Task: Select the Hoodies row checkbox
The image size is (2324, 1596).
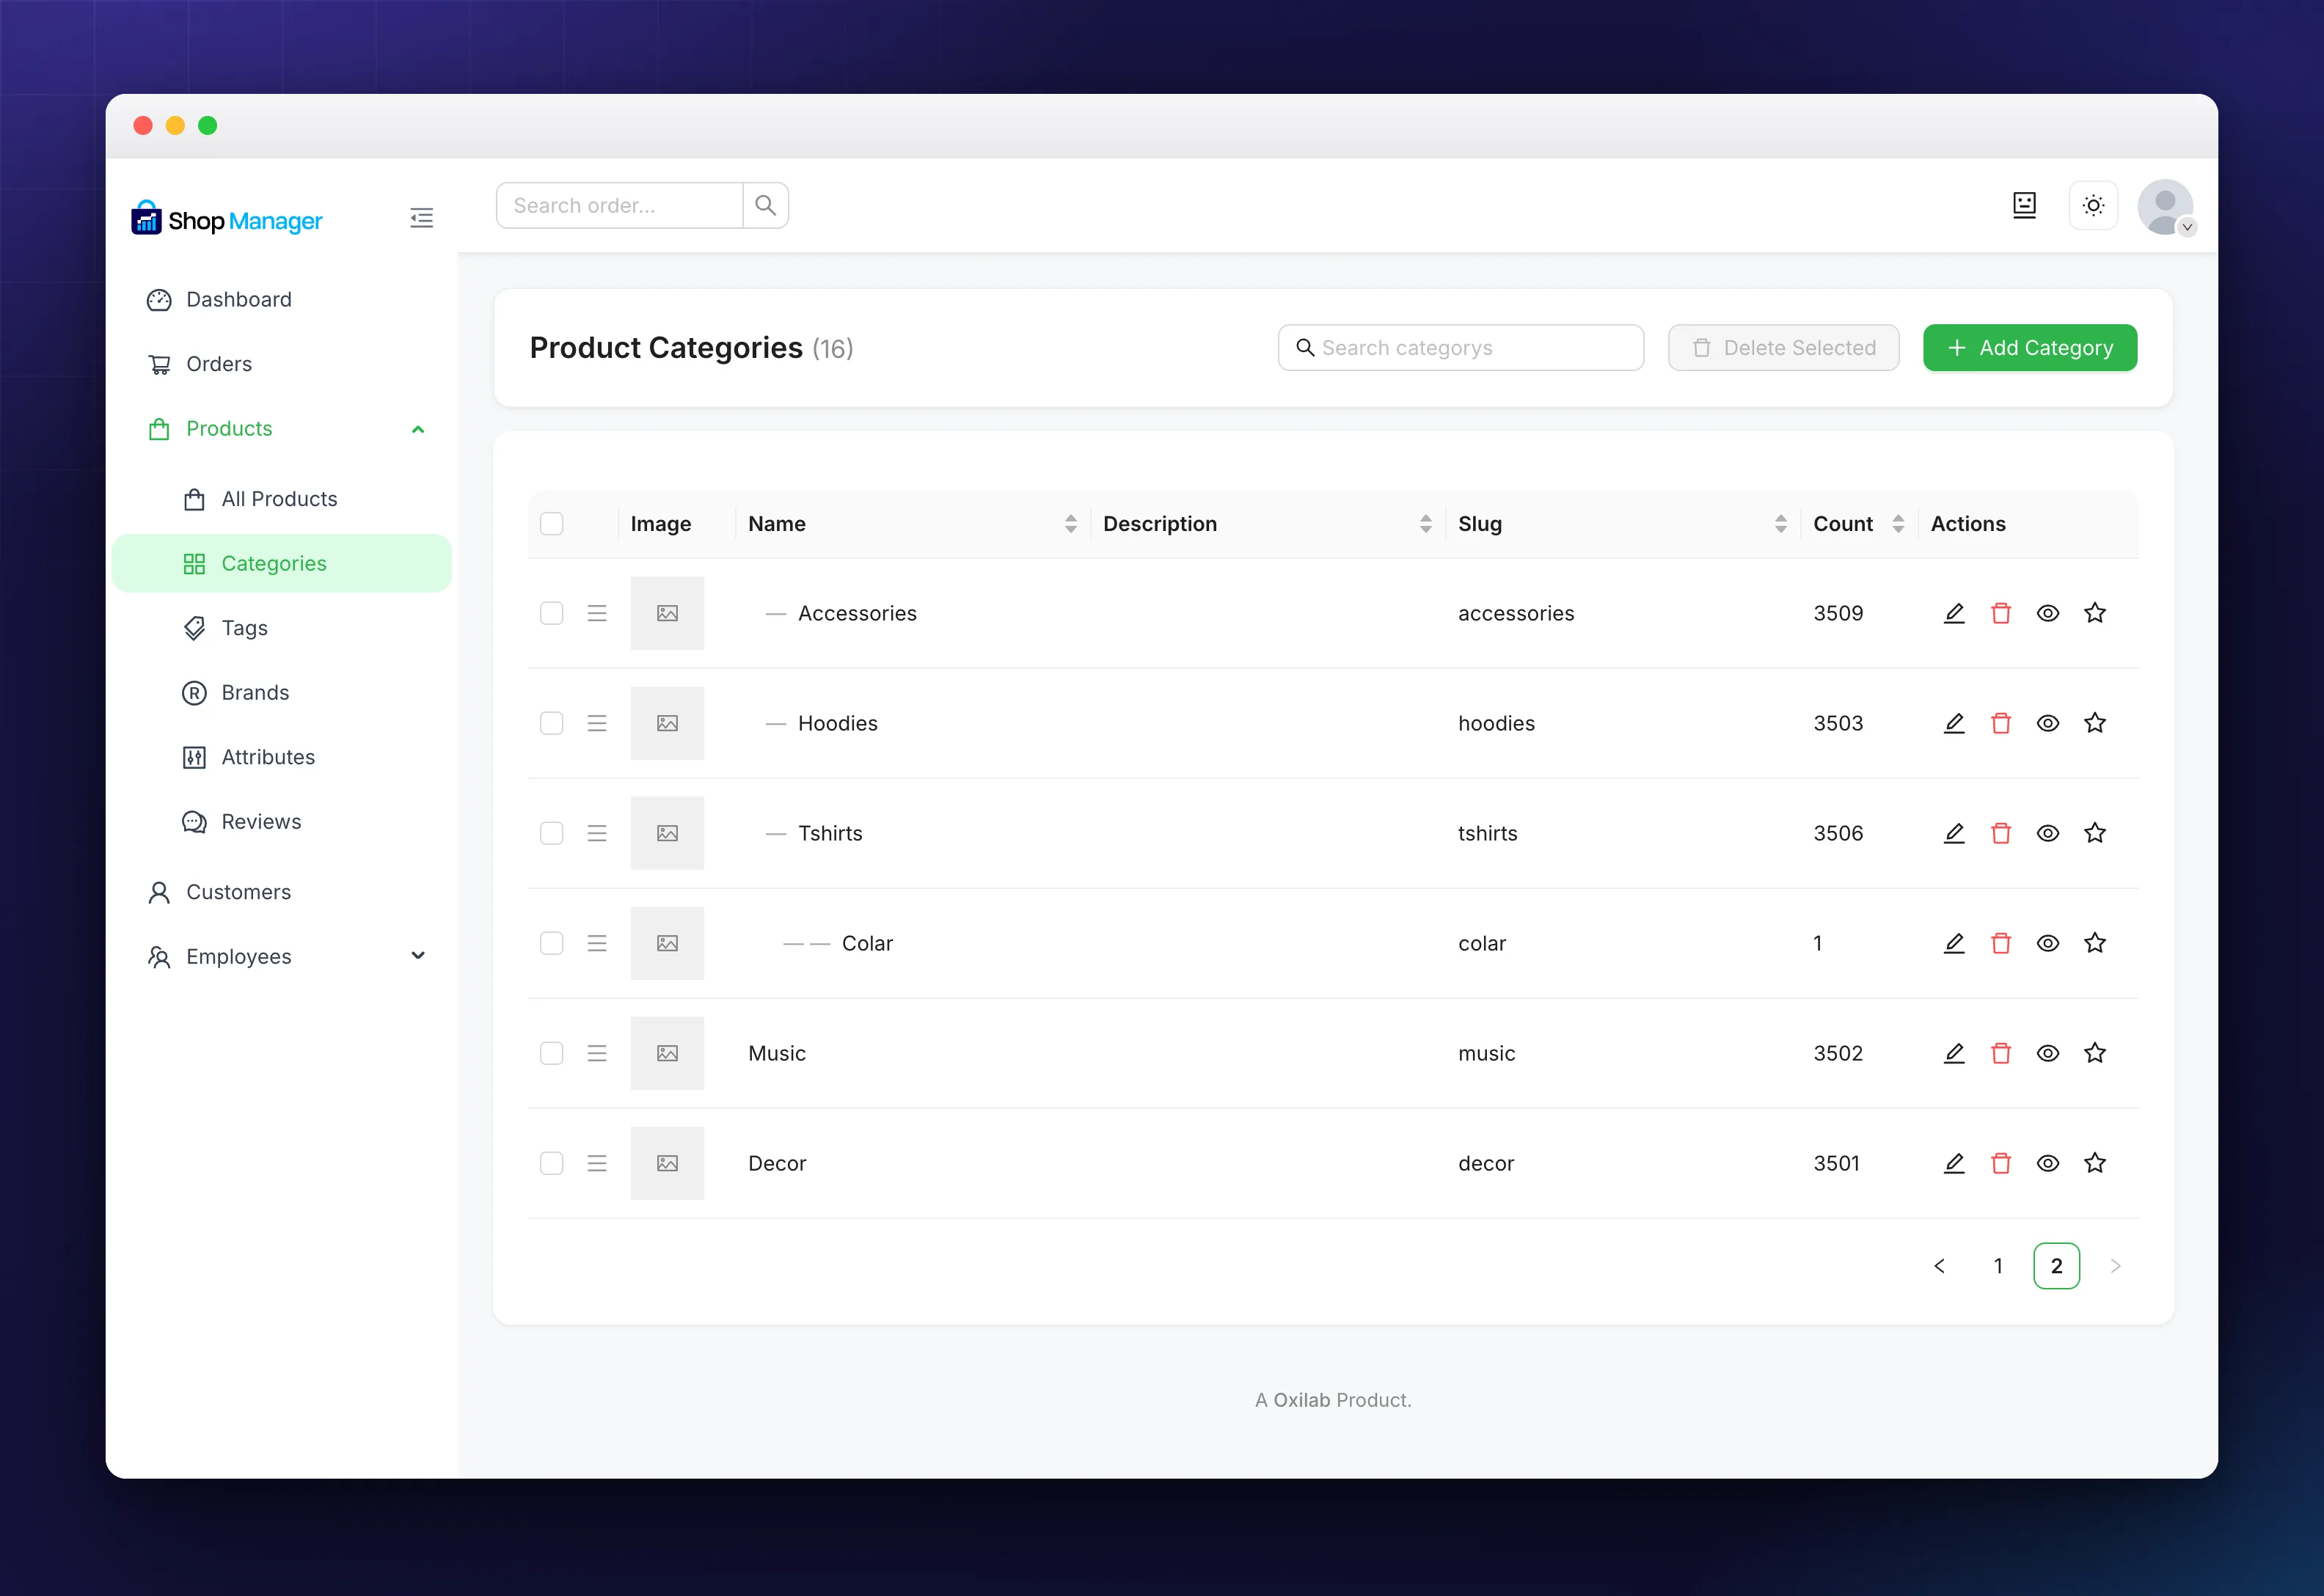Action: coord(552,723)
